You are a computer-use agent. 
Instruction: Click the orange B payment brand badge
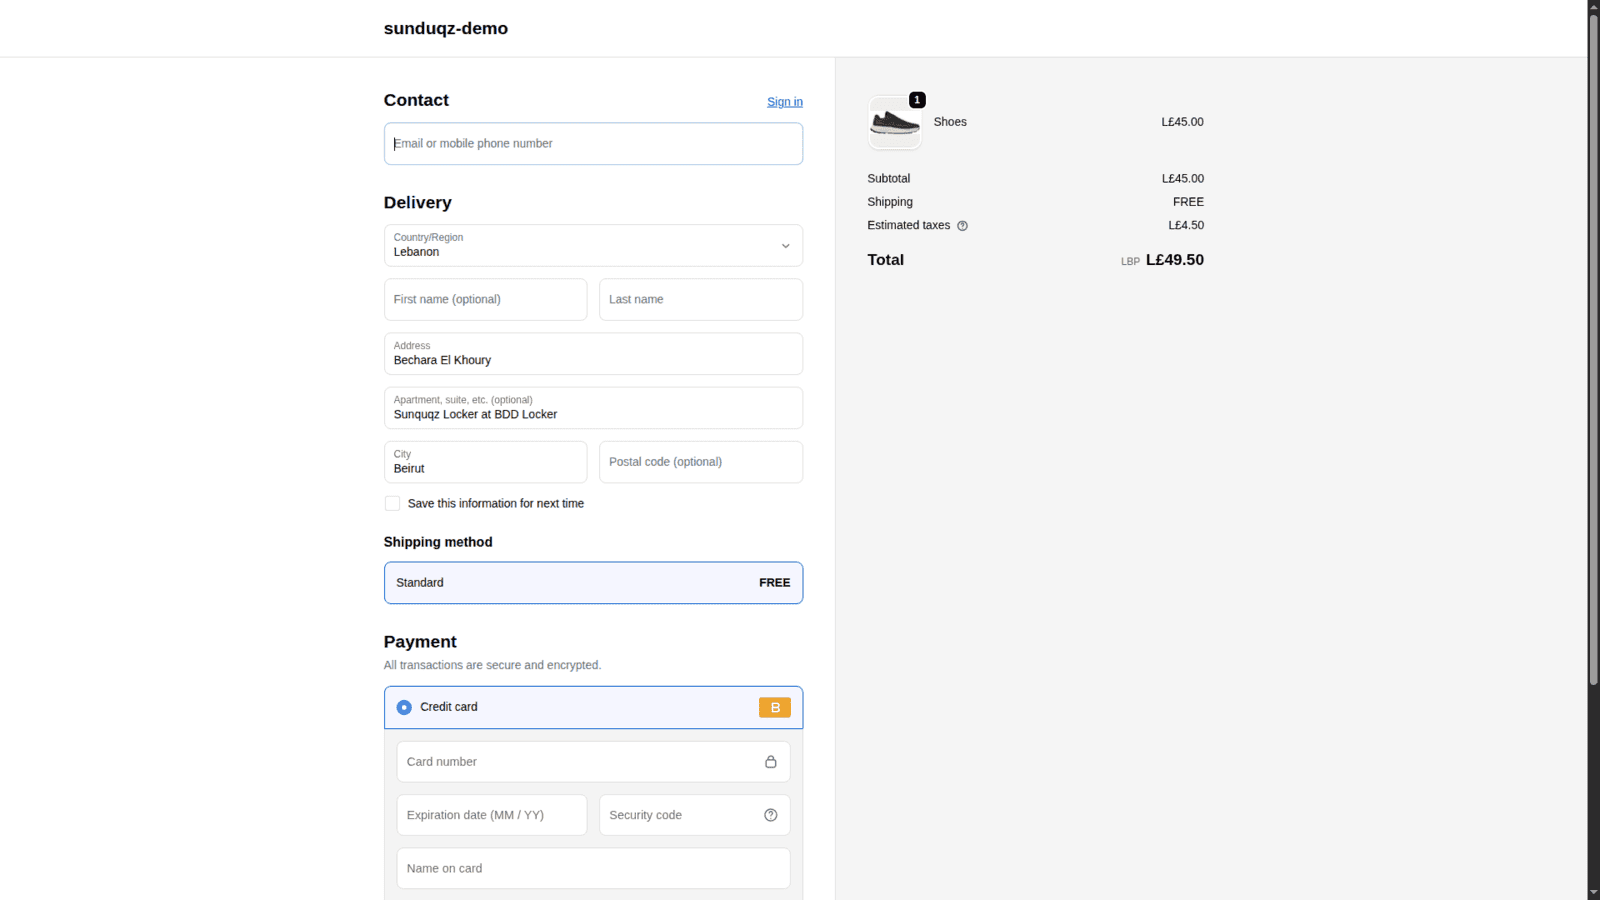coord(774,707)
